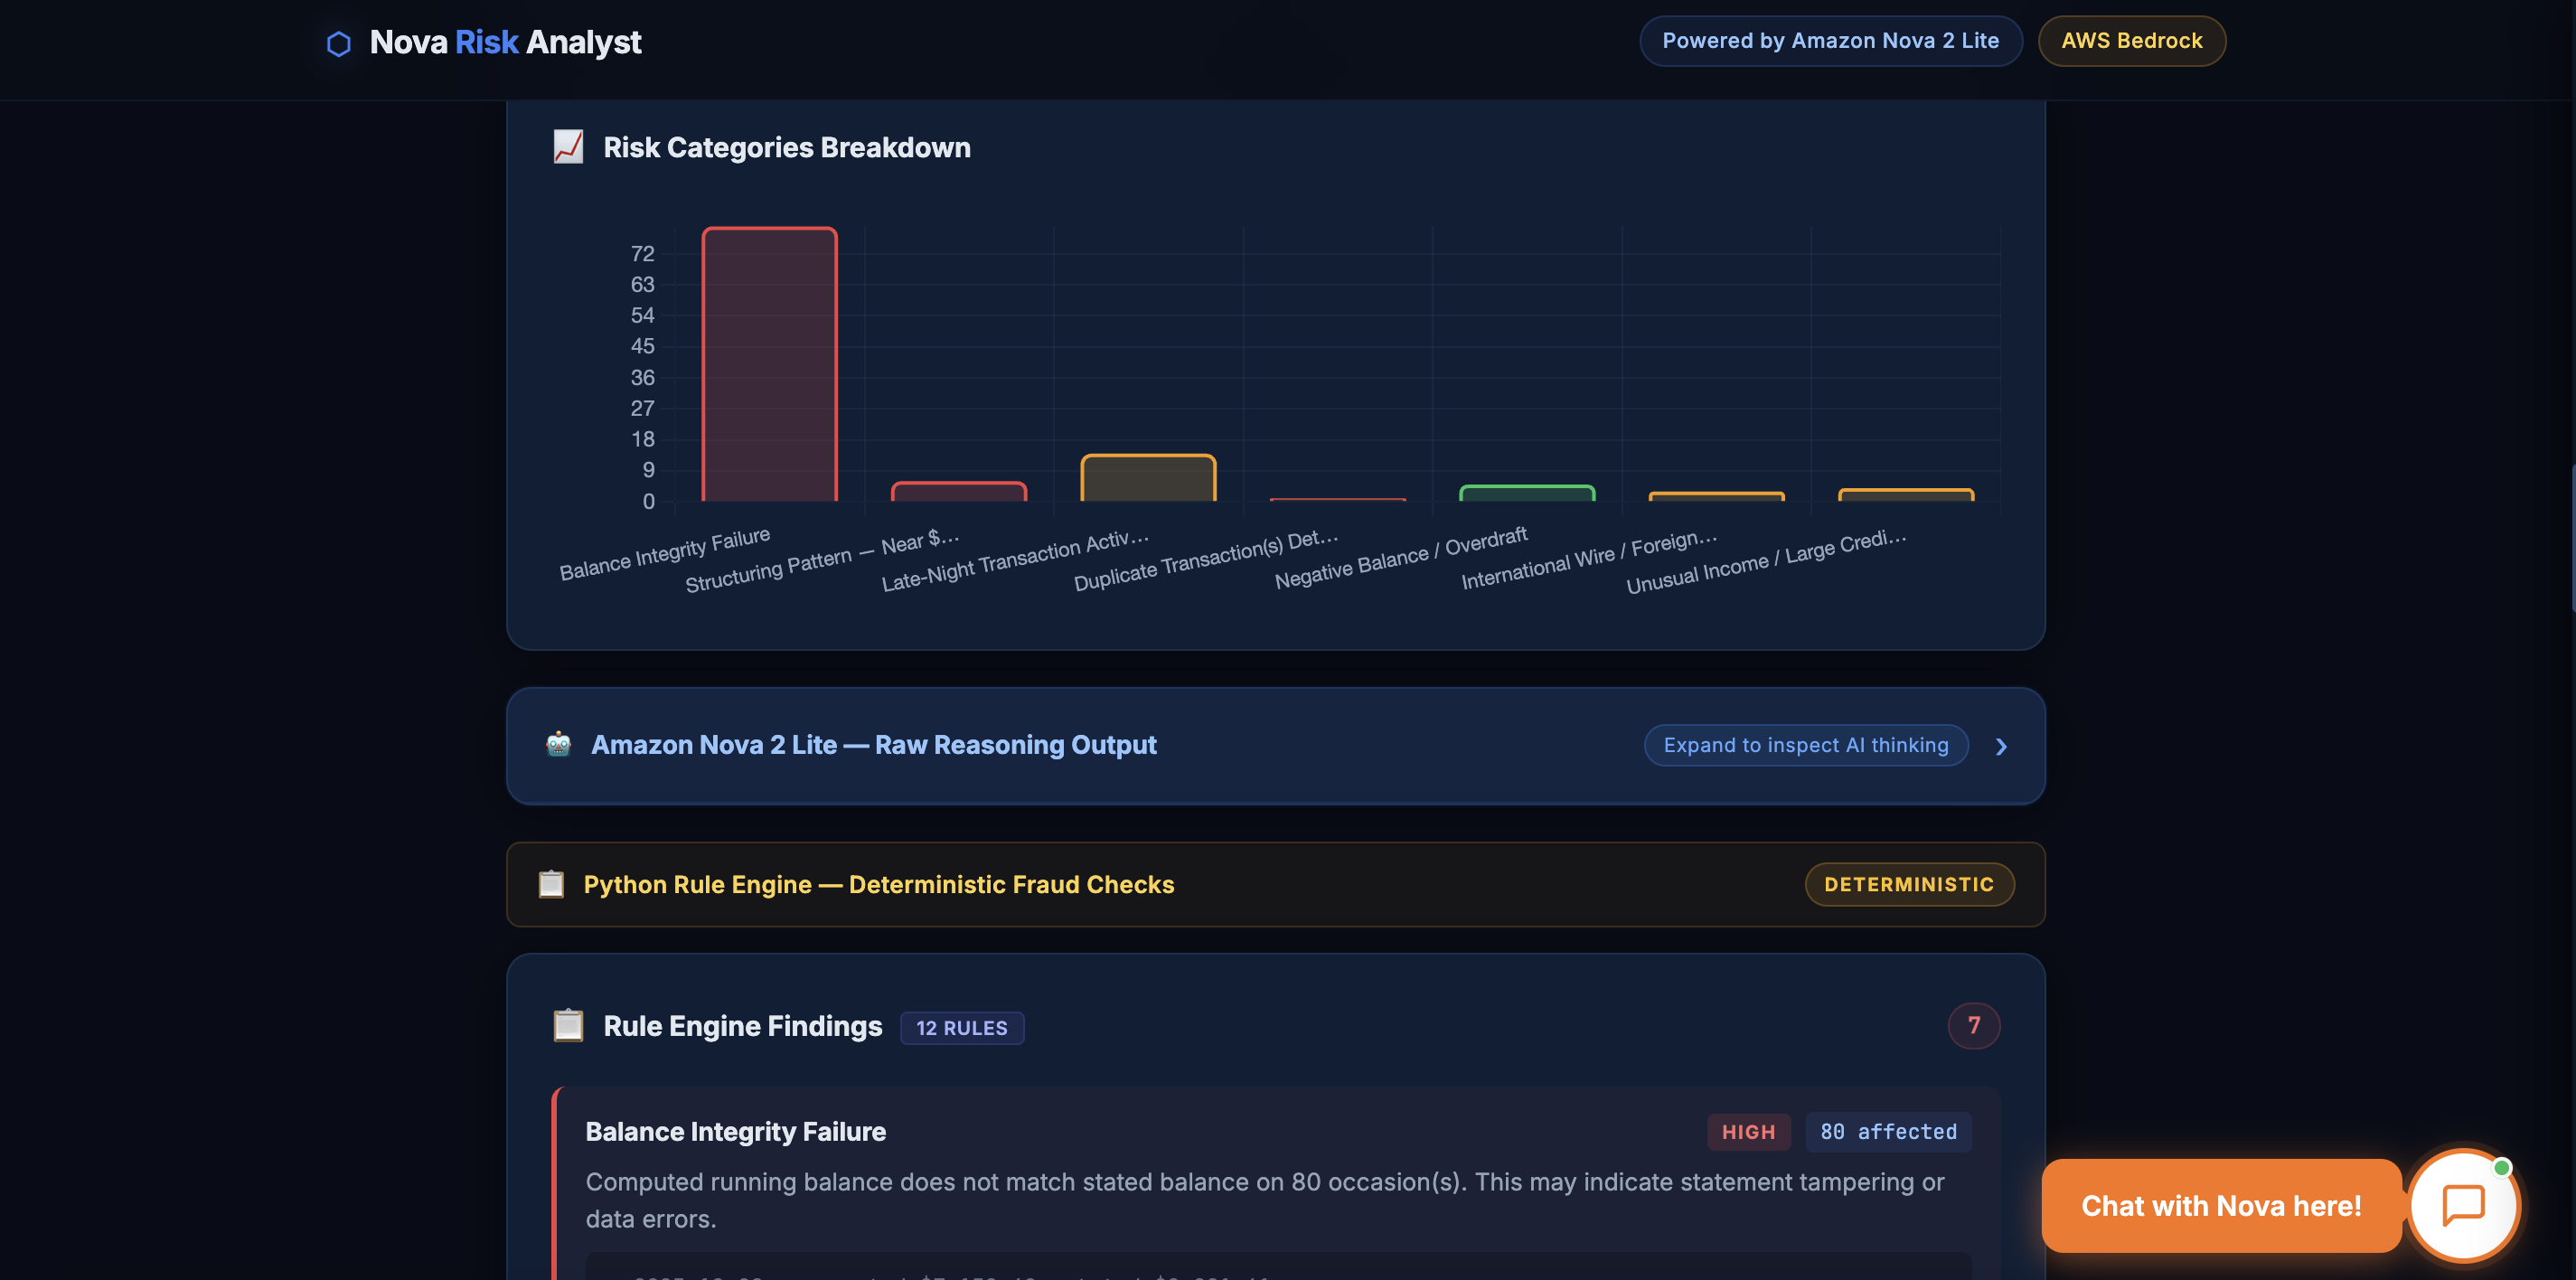Click Expand to inspect AI thinking
The width and height of the screenshot is (2576, 1280).
1805,745
